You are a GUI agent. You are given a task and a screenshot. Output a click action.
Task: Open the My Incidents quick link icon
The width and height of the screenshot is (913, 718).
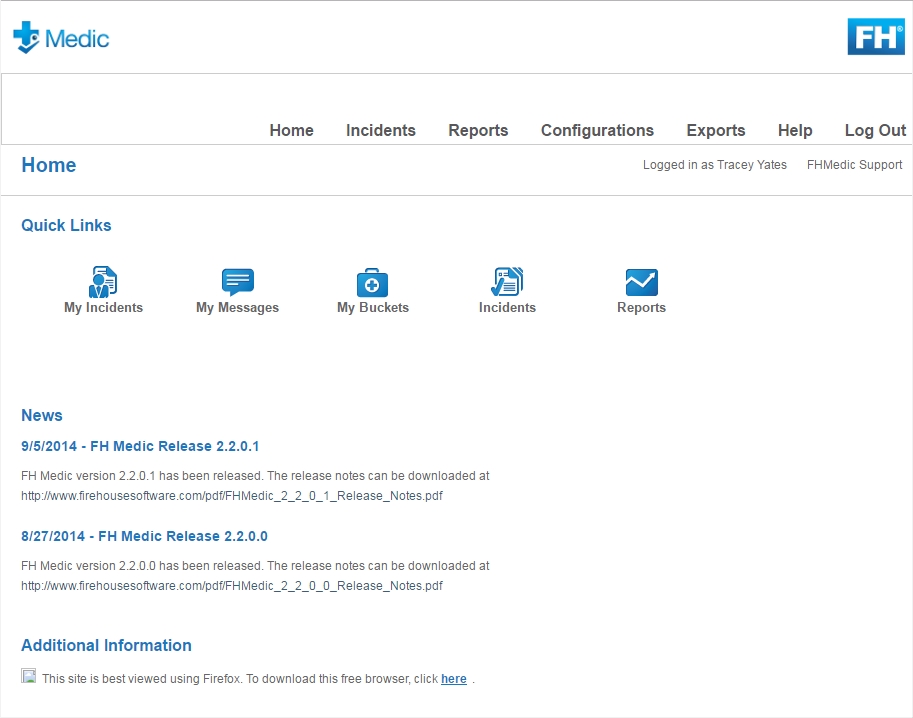(x=103, y=282)
